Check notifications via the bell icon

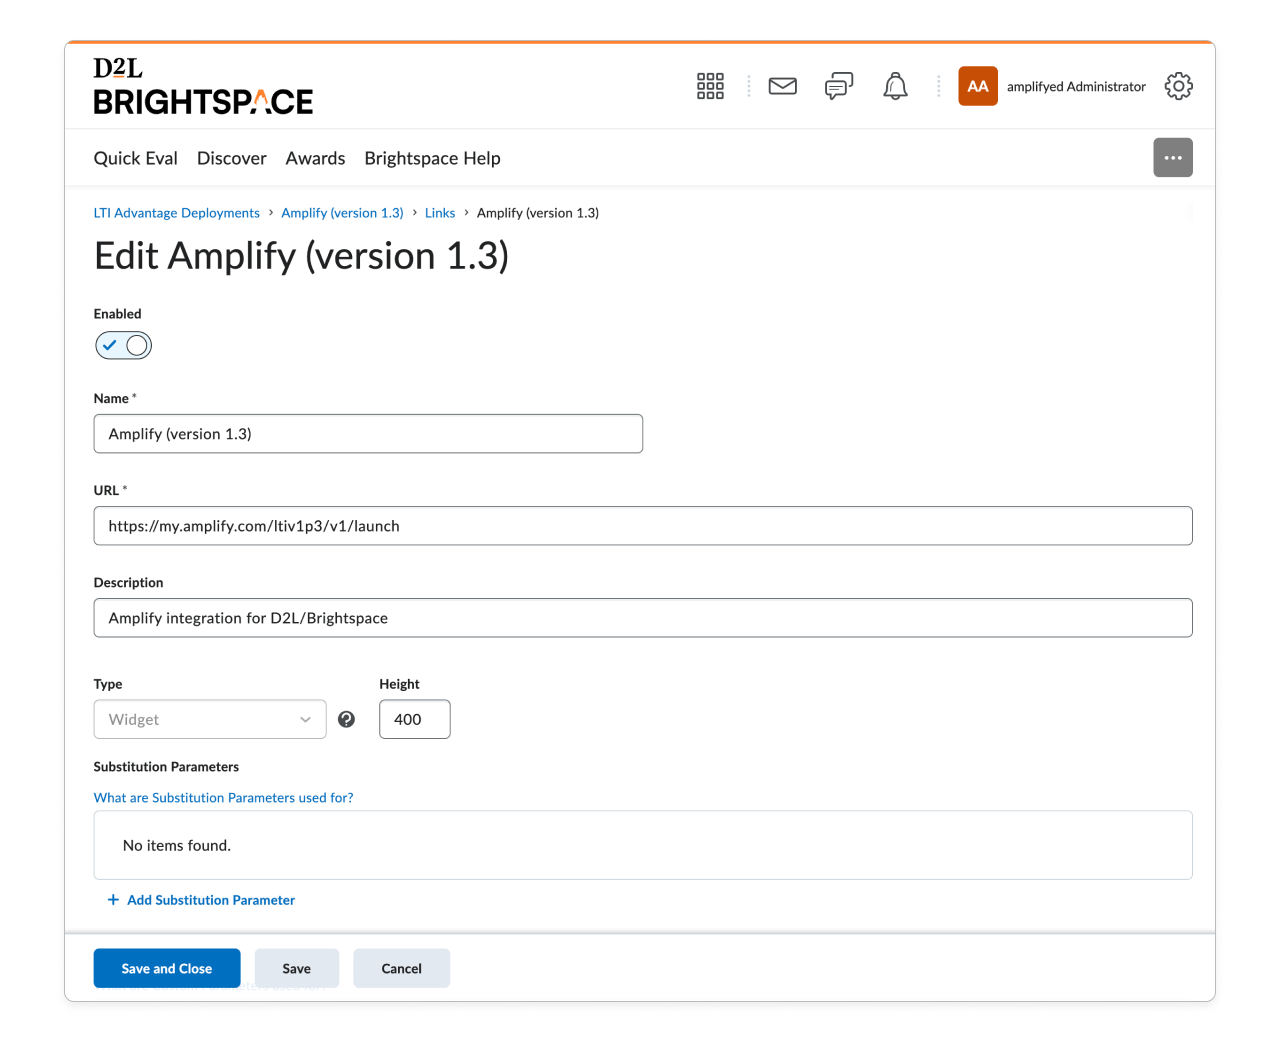click(895, 86)
